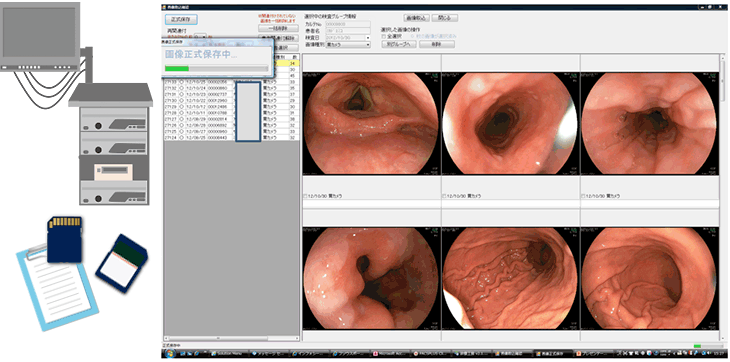
Task: Switch to the FACSPLUS taskbar item
Action: tap(431, 354)
